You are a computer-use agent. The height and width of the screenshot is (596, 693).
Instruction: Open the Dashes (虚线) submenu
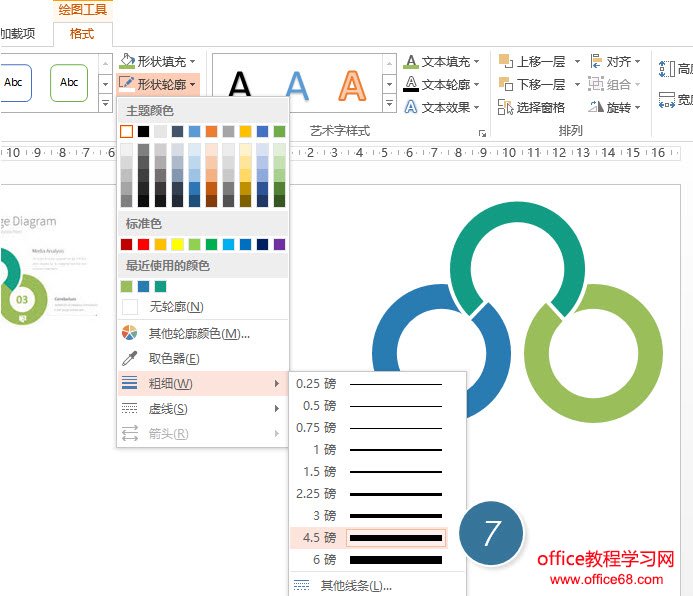(x=203, y=409)
